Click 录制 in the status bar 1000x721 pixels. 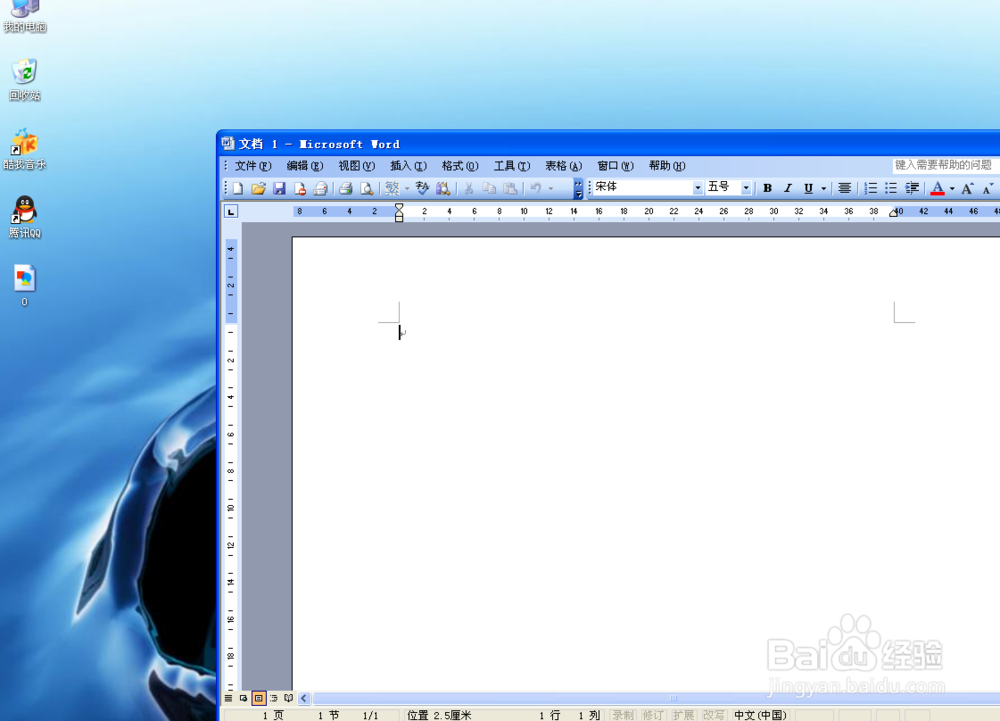[622, 715]
